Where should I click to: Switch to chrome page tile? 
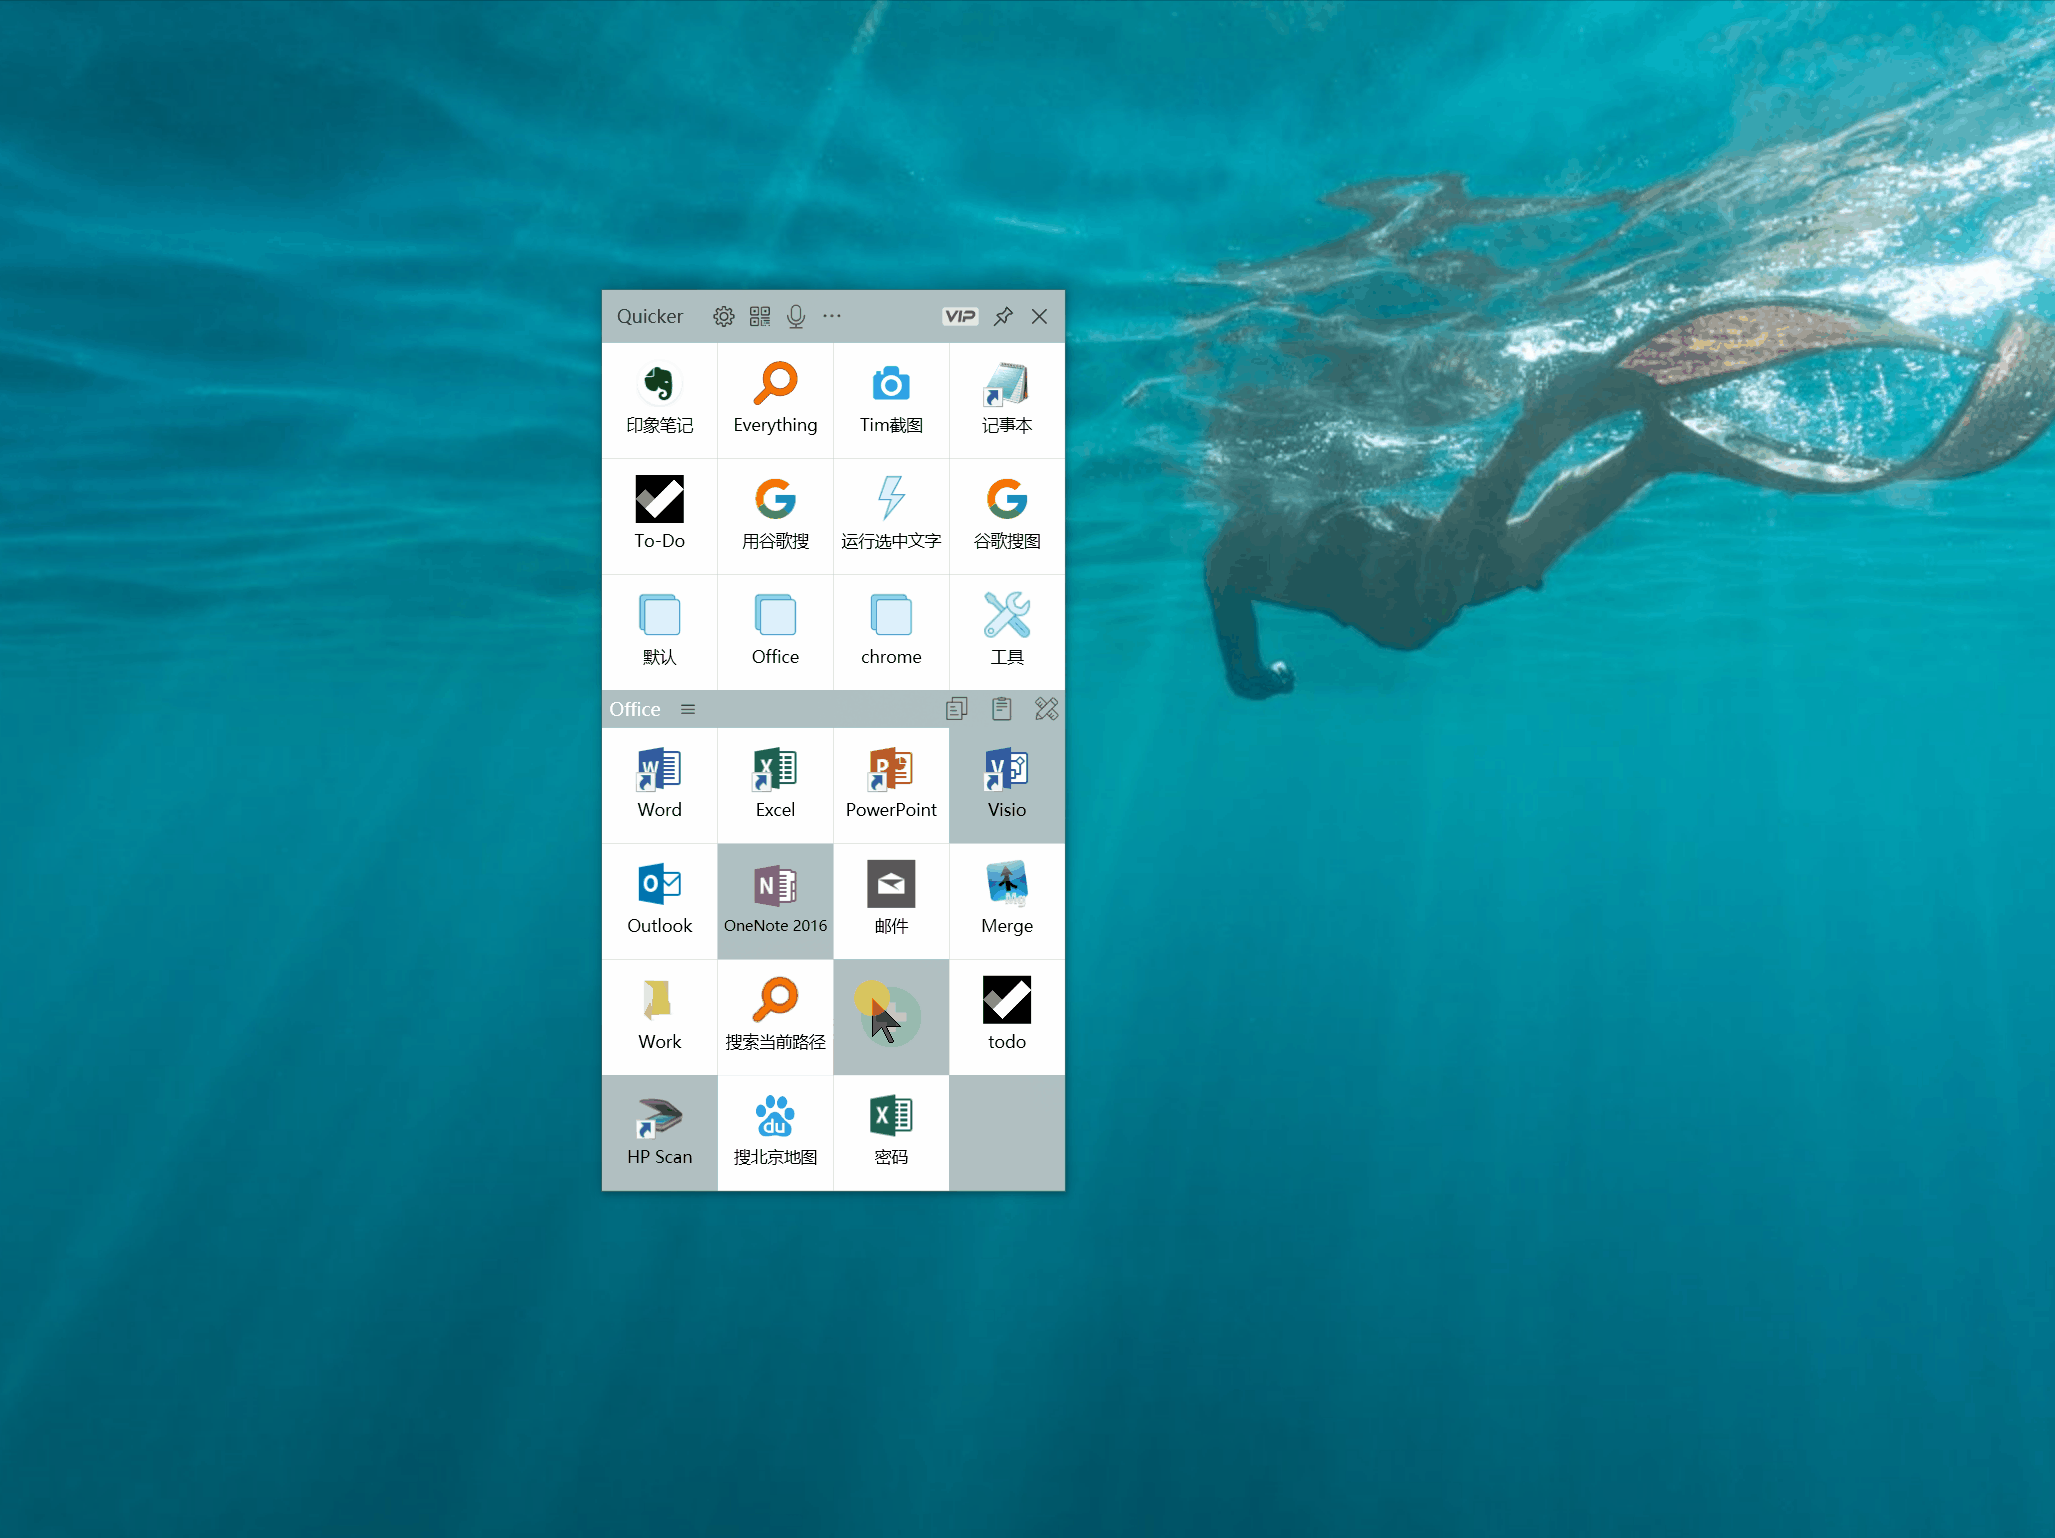tap(891, 633)
